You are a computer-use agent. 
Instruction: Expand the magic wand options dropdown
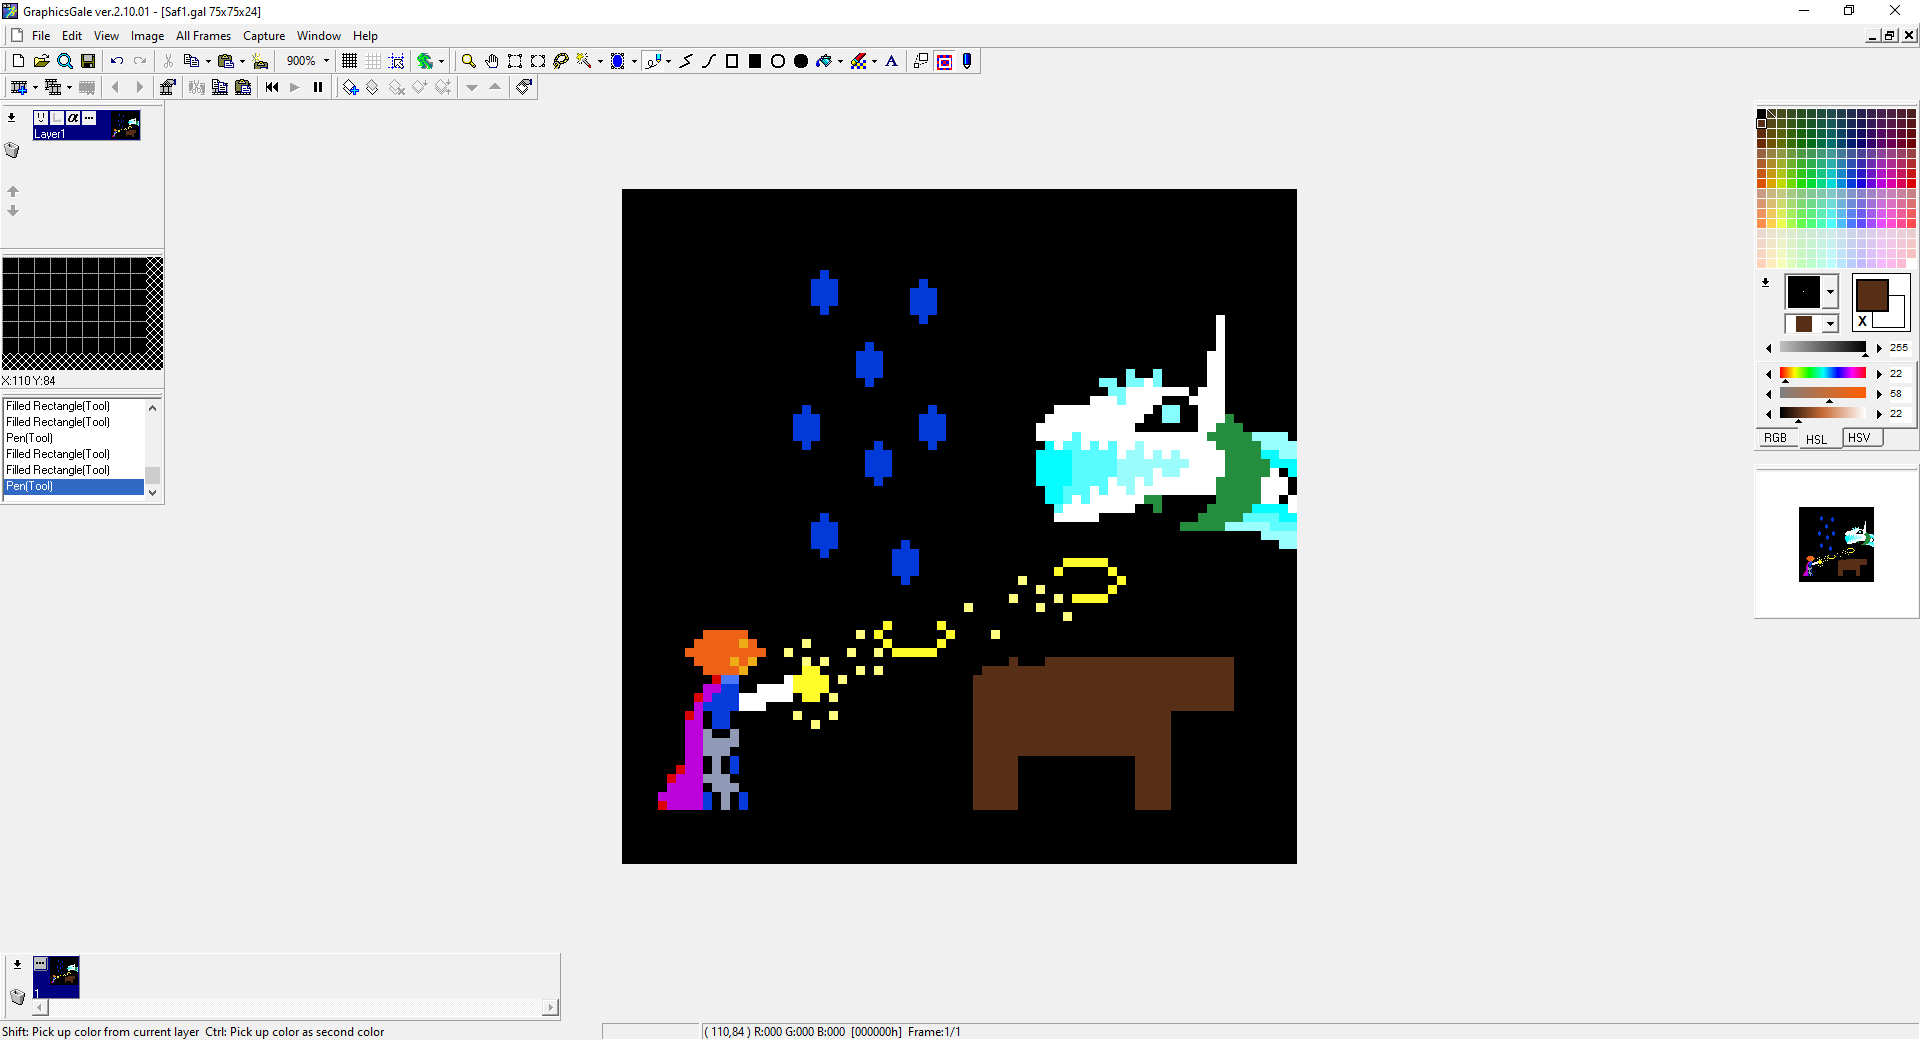click(600, 61)
